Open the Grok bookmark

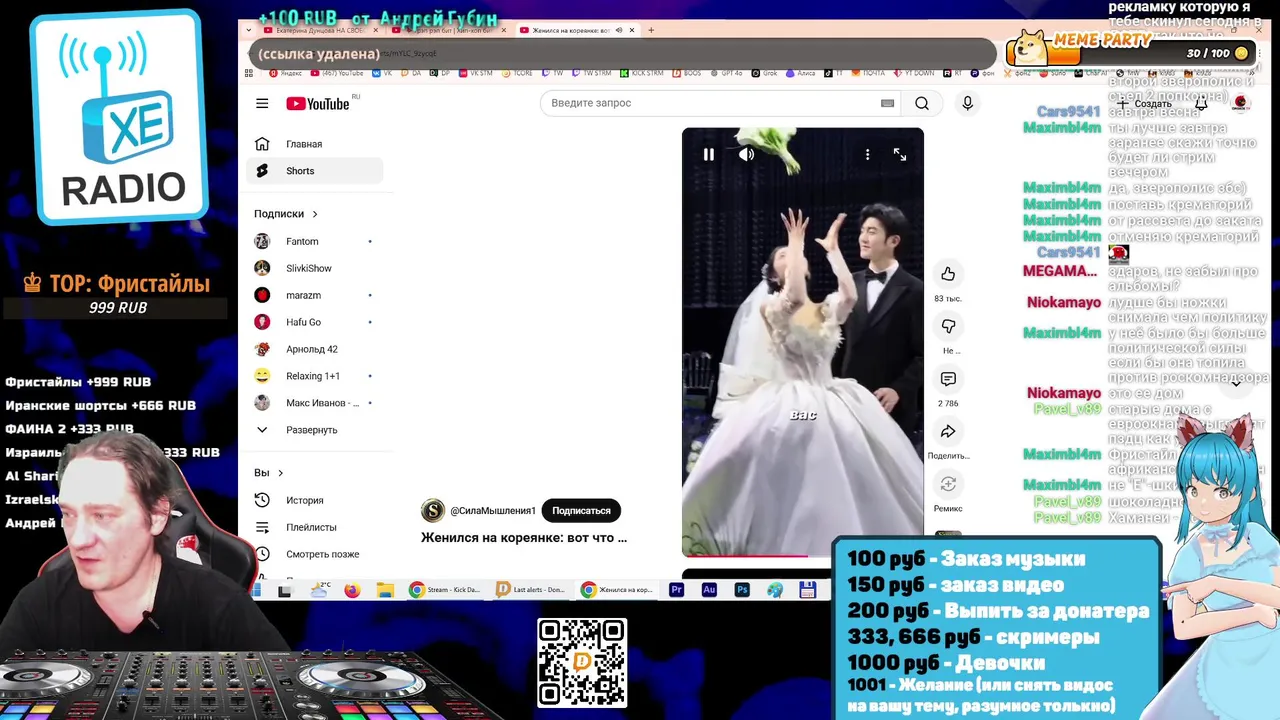coord(765,73)
